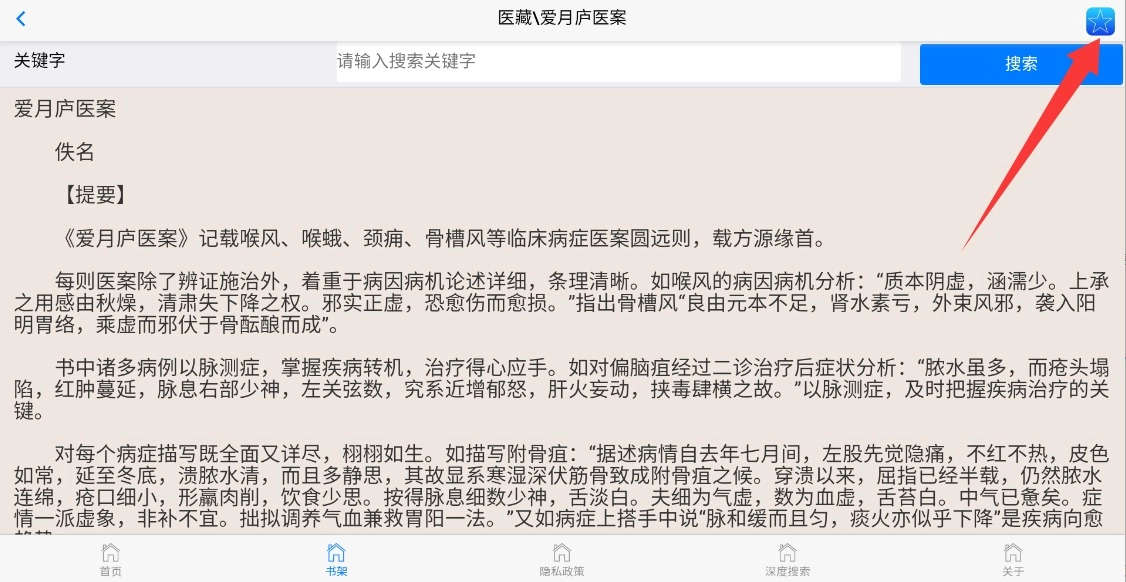Select the 书架 tab label
Image resolution: width=1126 pixels, height=582 pixels.
click(336, 572)
